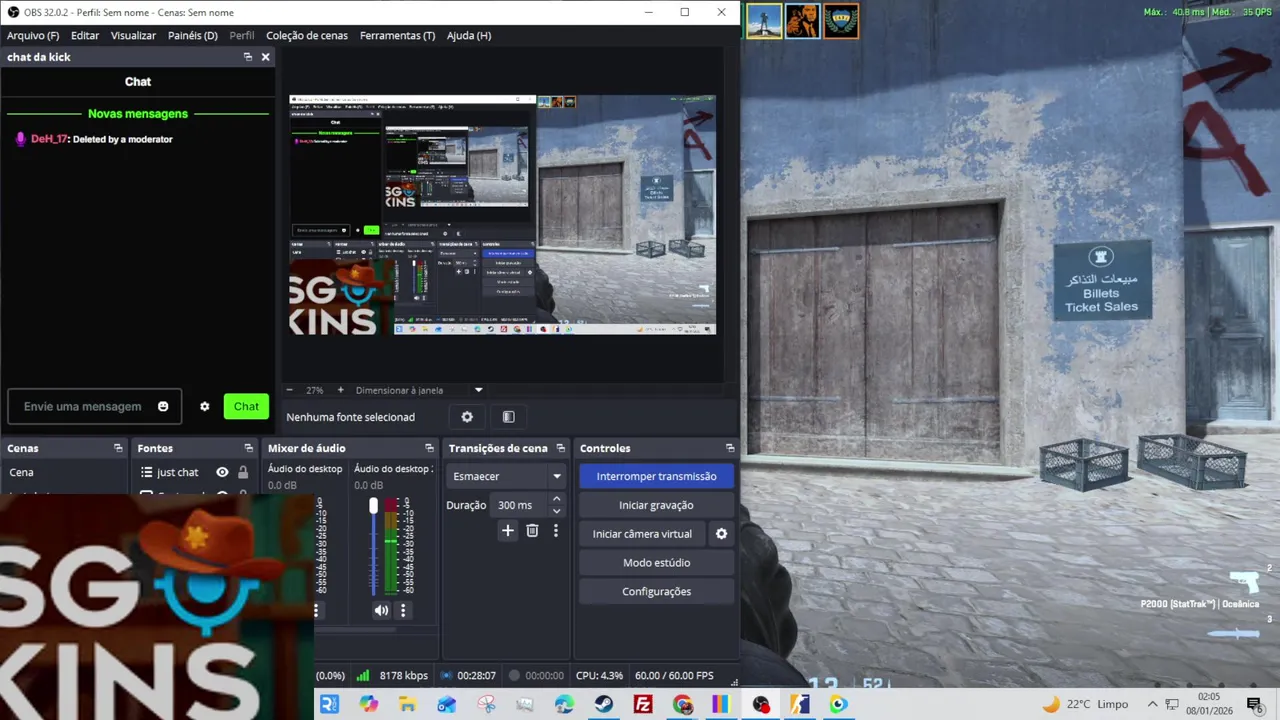
Task: Open the 'Editar' menu
Action: 85,35
